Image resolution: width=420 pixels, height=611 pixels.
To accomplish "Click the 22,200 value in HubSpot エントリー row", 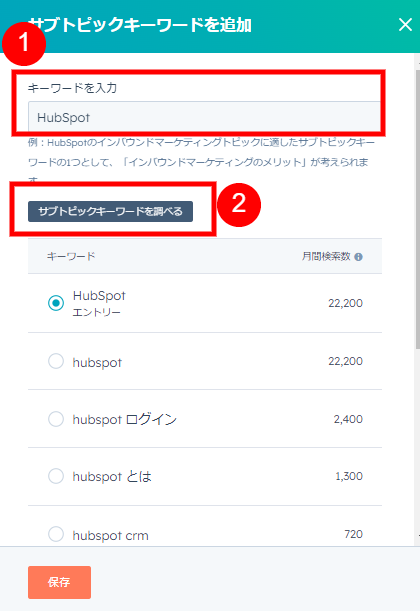I will point(345,303).
